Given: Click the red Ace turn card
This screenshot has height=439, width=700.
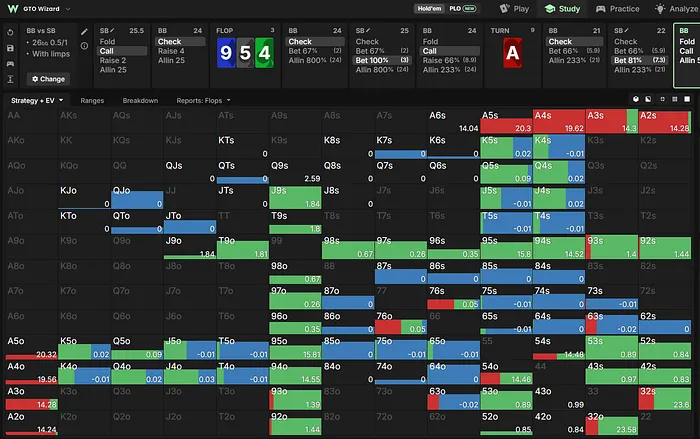Looking at the screenshot, I should pyautogui.click(x=512, y=53).
